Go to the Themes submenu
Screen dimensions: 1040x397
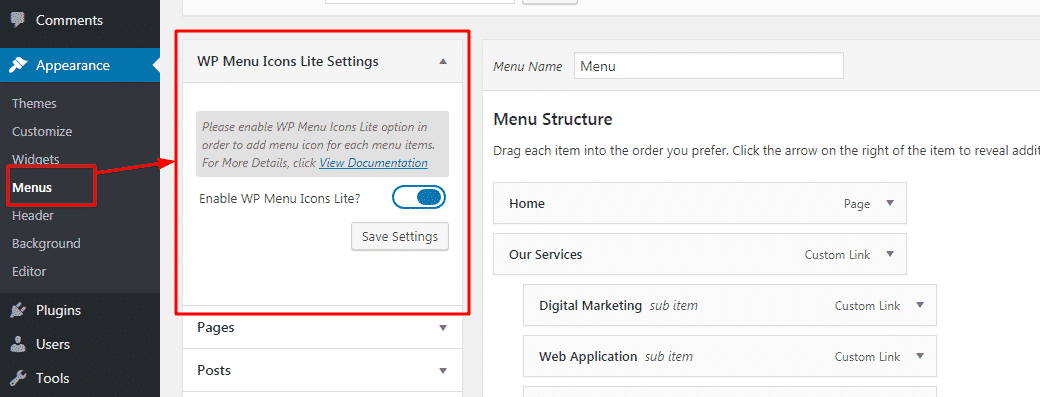tap(34, 103)
